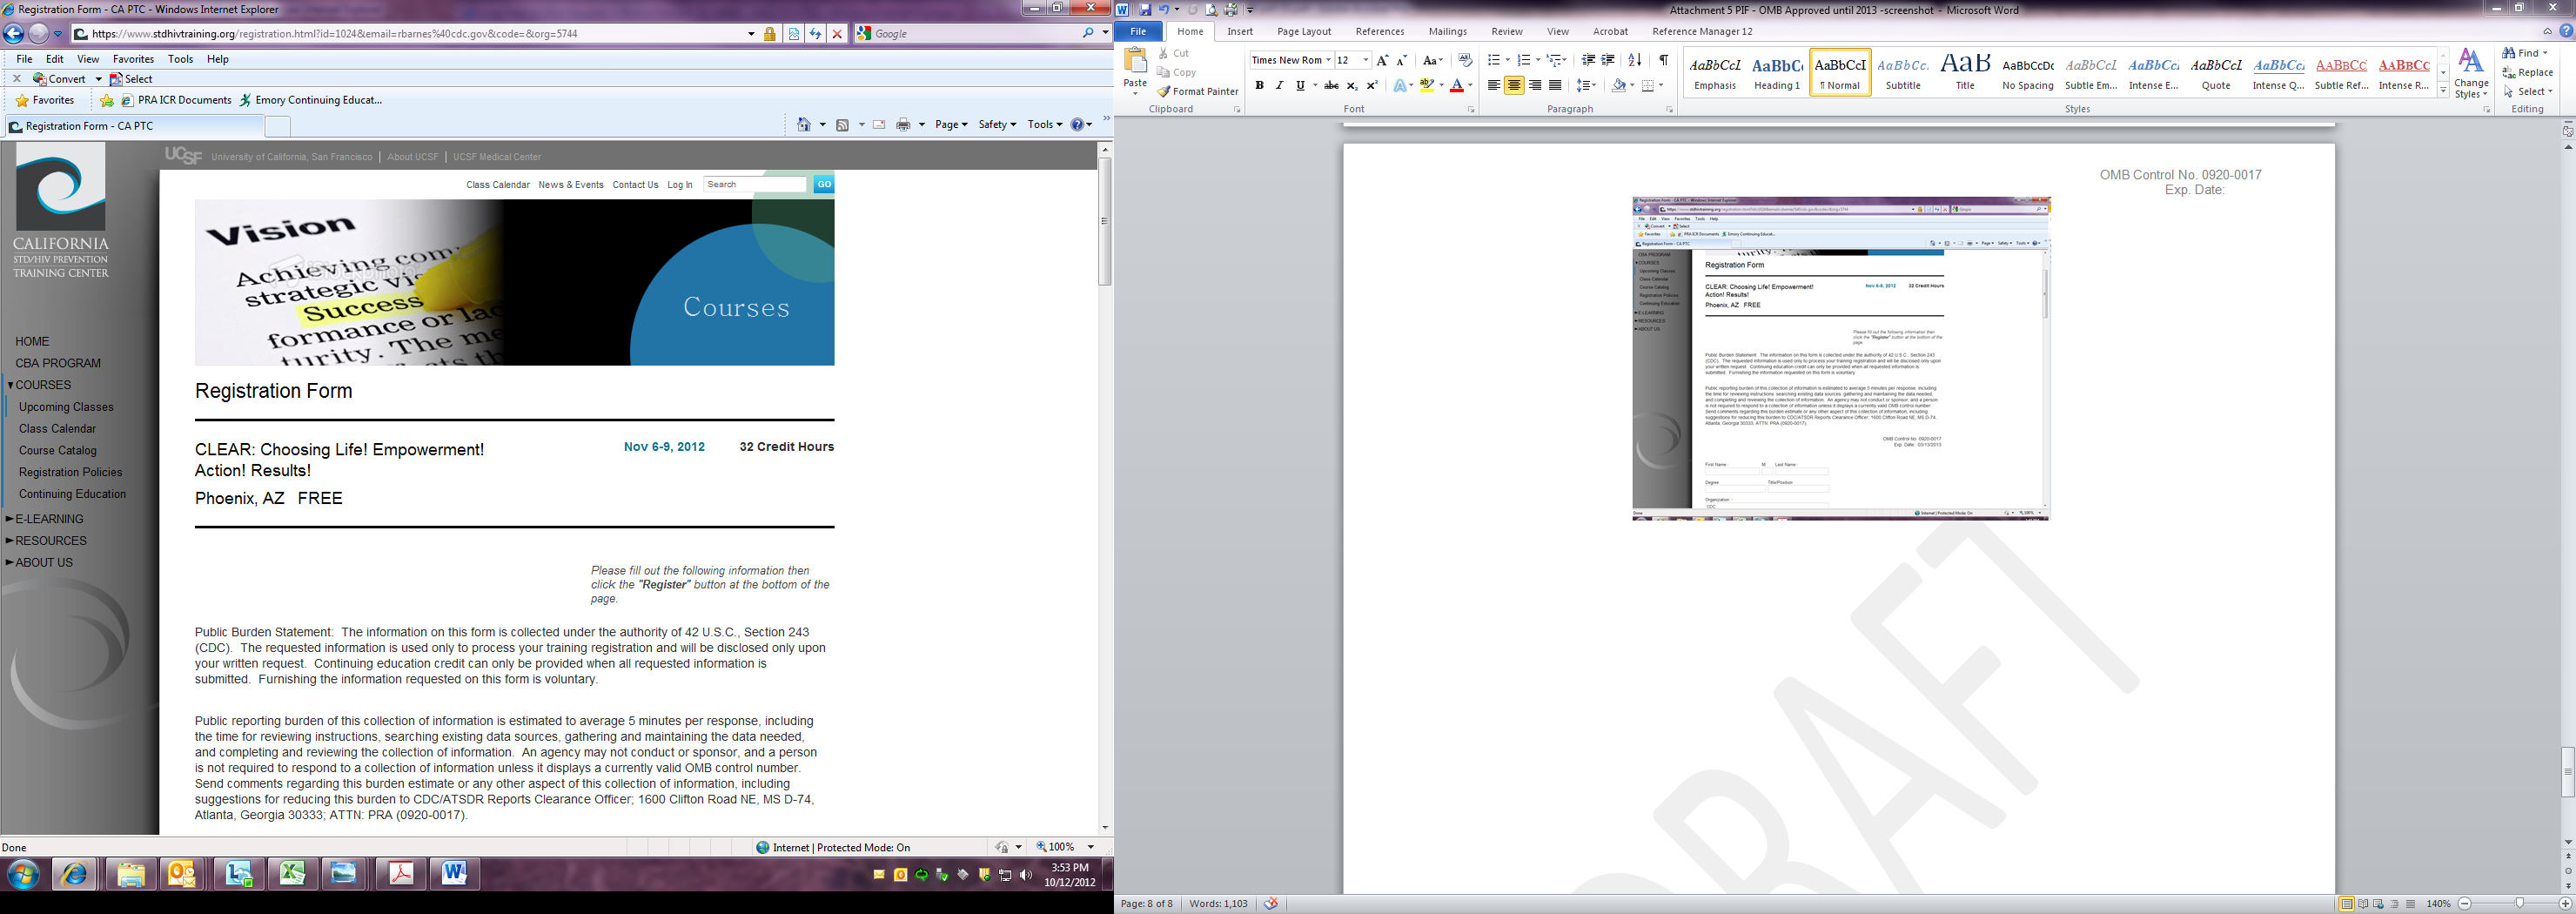Click the Grow Font icon

(1382, 60)
